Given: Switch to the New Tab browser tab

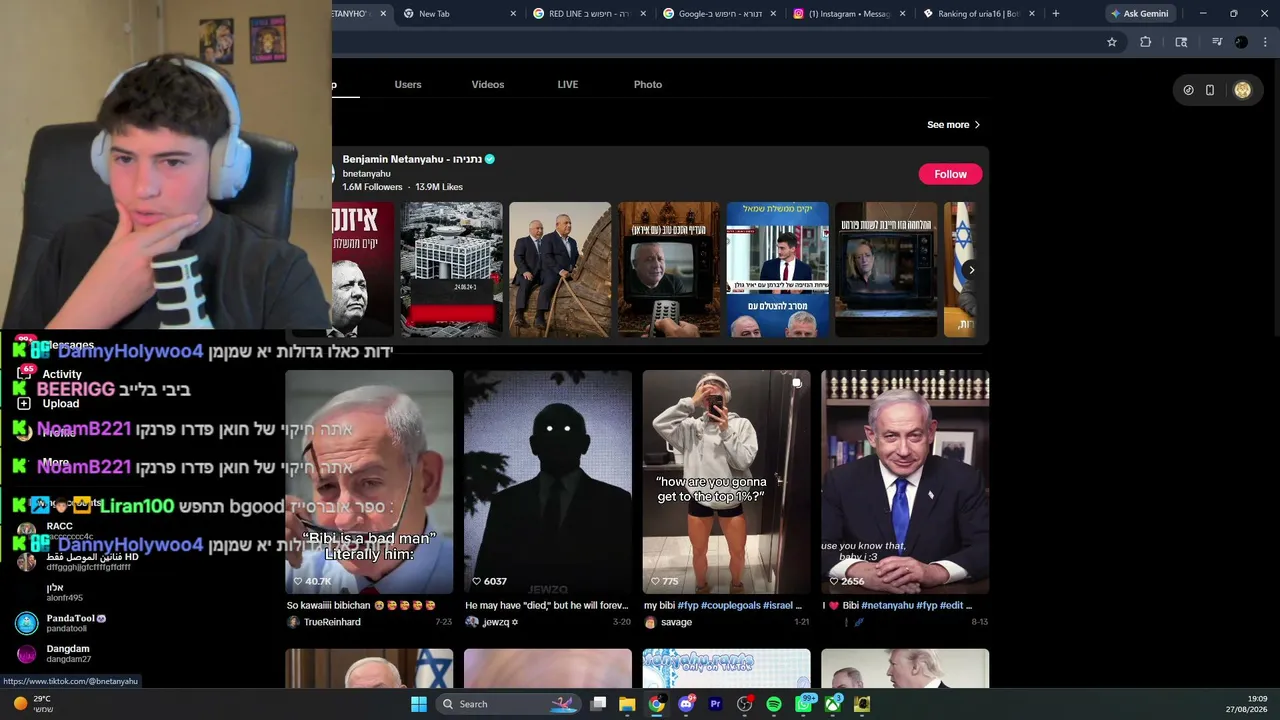Looking at the screenshot, I should pos(461,14).
